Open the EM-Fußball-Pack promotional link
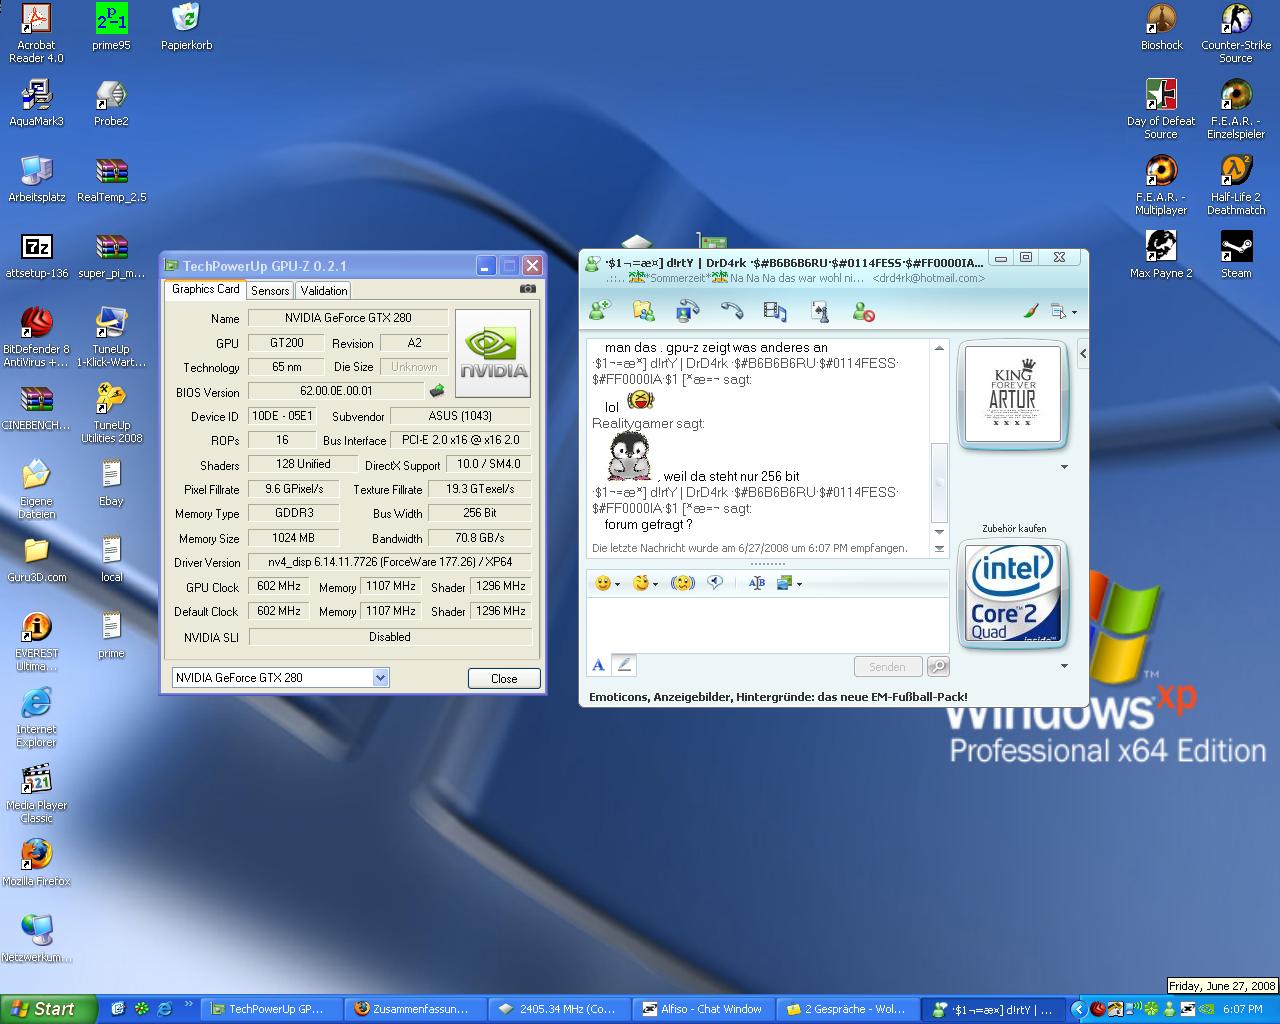This screenshot has height=1024, width=1280. (x=778, y=697)
